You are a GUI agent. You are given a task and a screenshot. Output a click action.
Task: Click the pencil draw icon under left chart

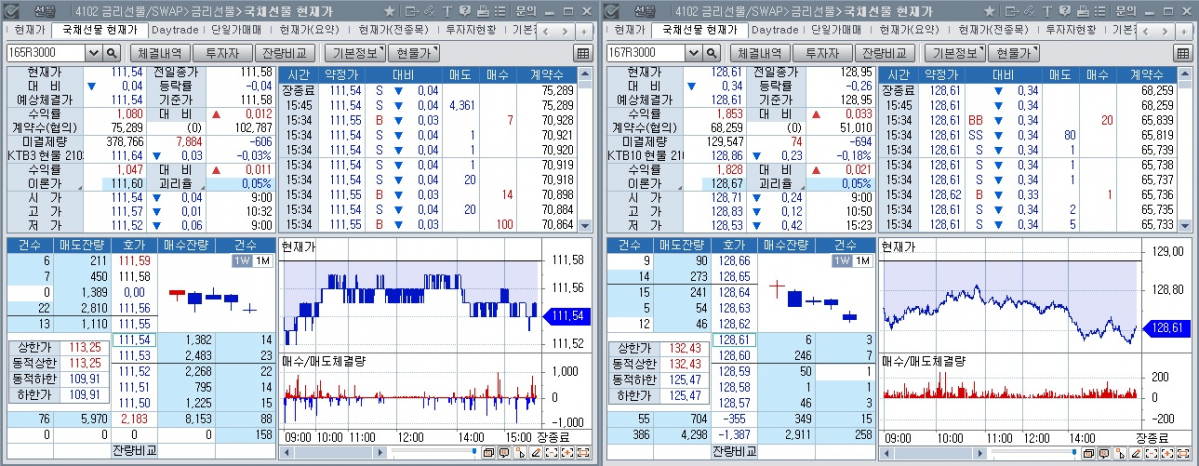(535, 452)
